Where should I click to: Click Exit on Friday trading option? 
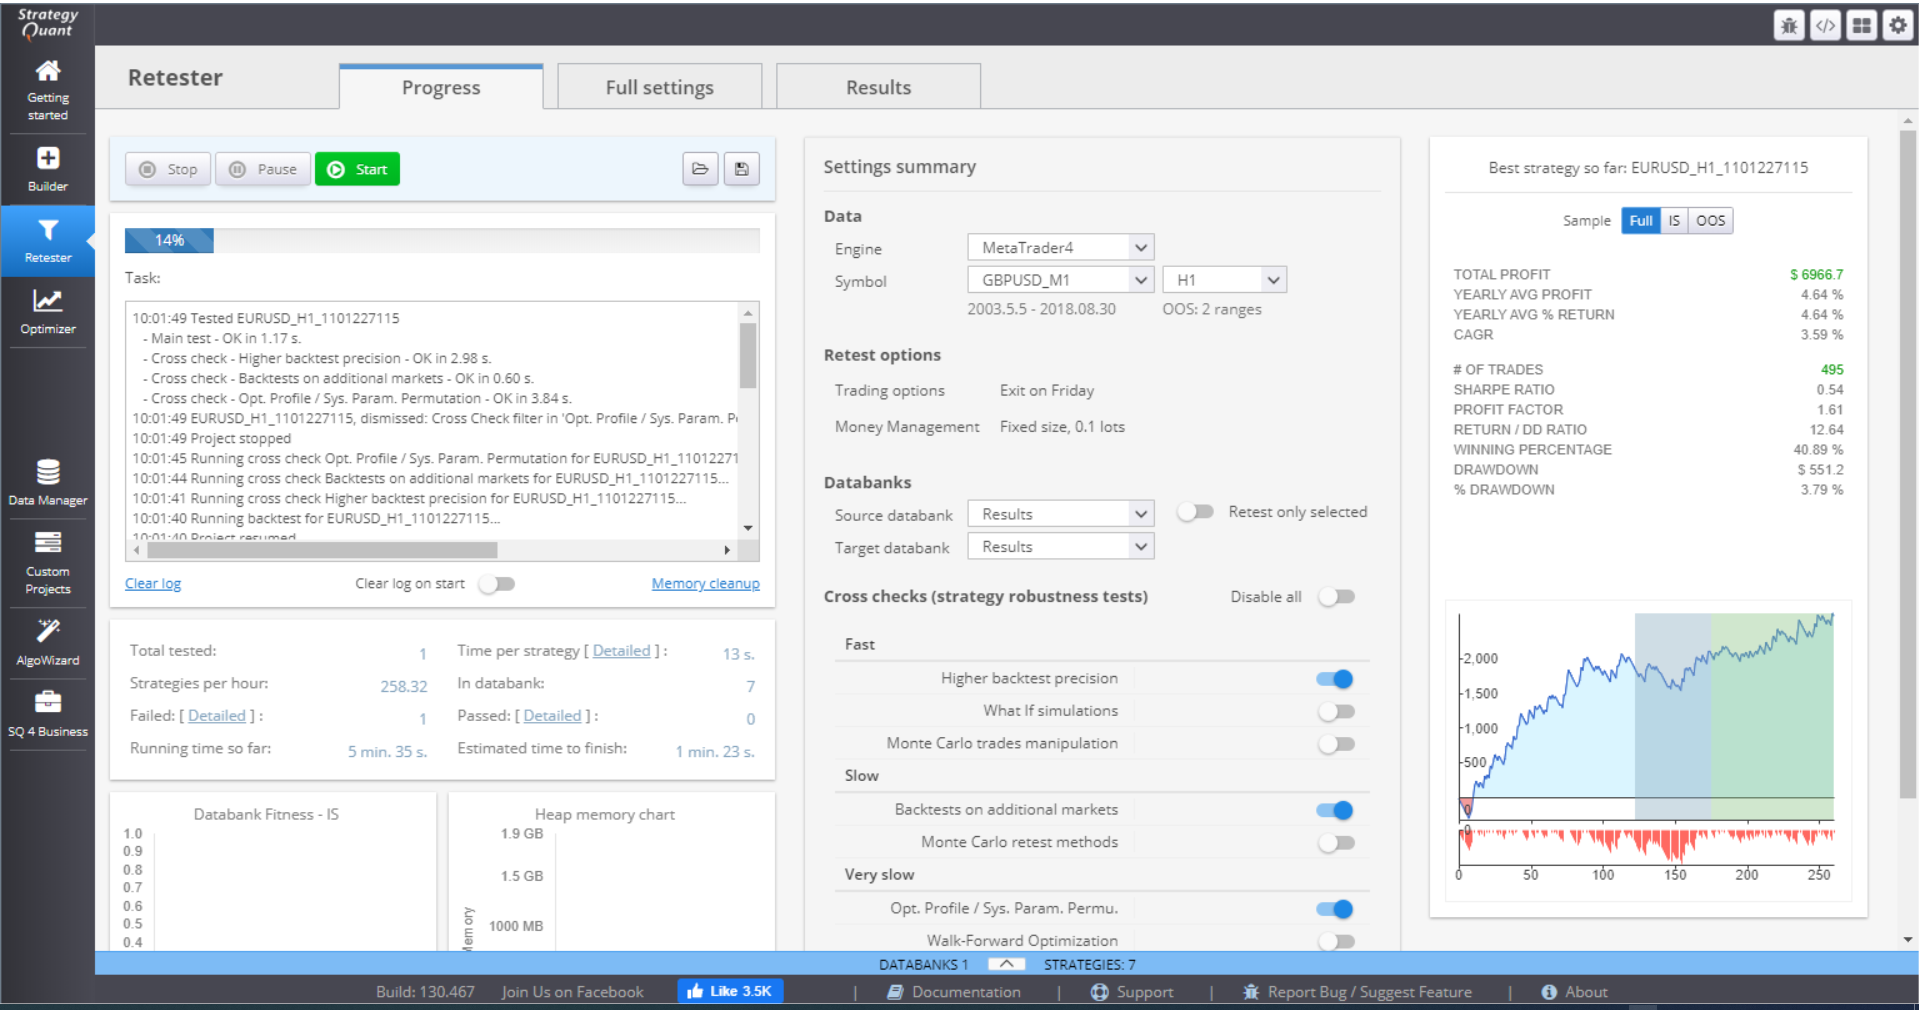(x=1047, y=391)
